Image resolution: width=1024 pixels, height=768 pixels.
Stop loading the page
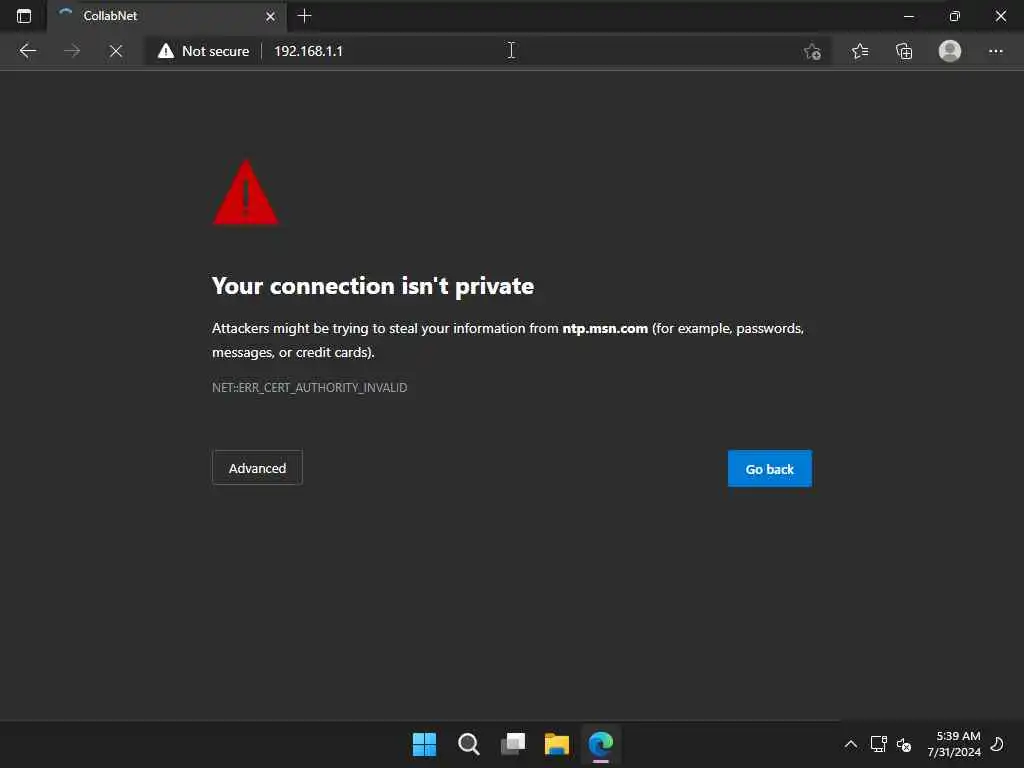(116, 51)
